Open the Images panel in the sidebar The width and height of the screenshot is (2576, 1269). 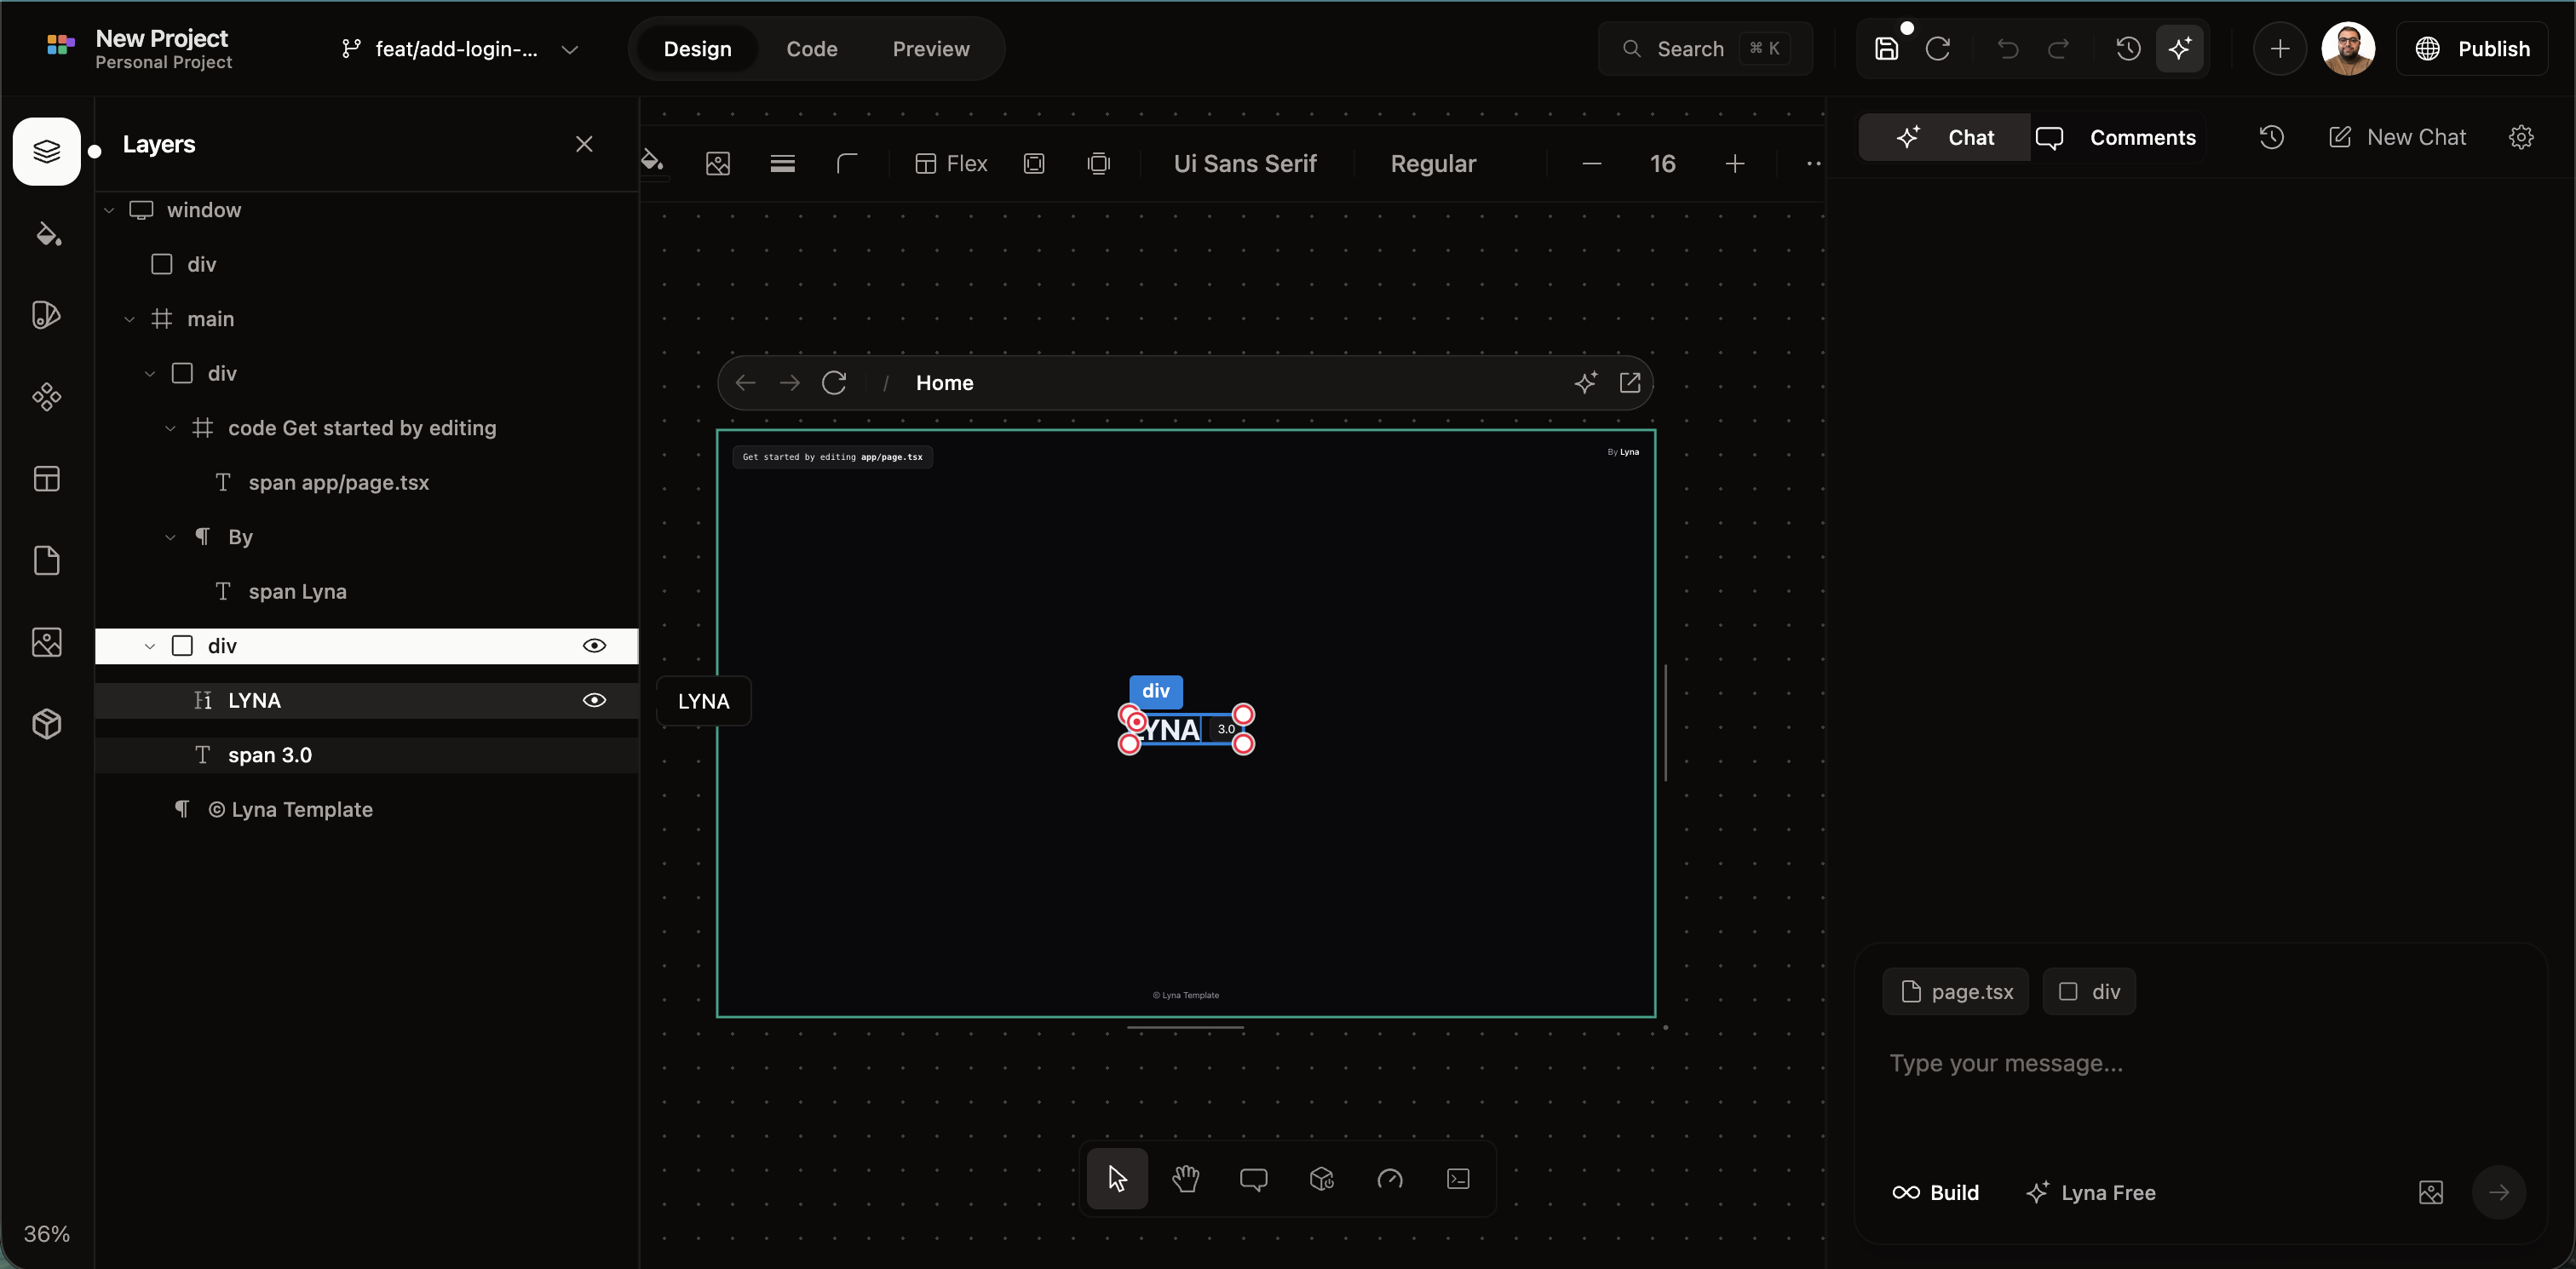(47, 643)
